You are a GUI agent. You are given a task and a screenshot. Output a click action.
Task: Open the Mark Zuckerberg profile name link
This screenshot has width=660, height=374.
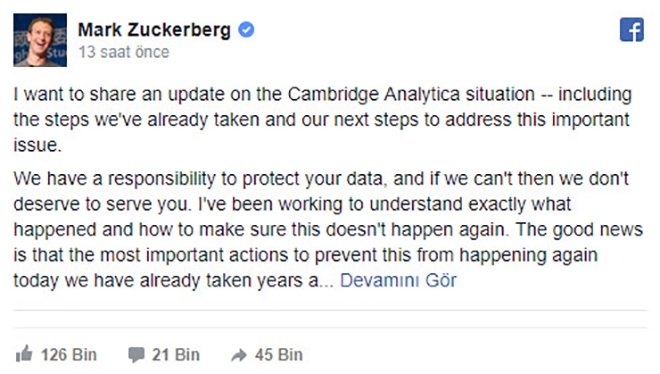tap(154, 30)
